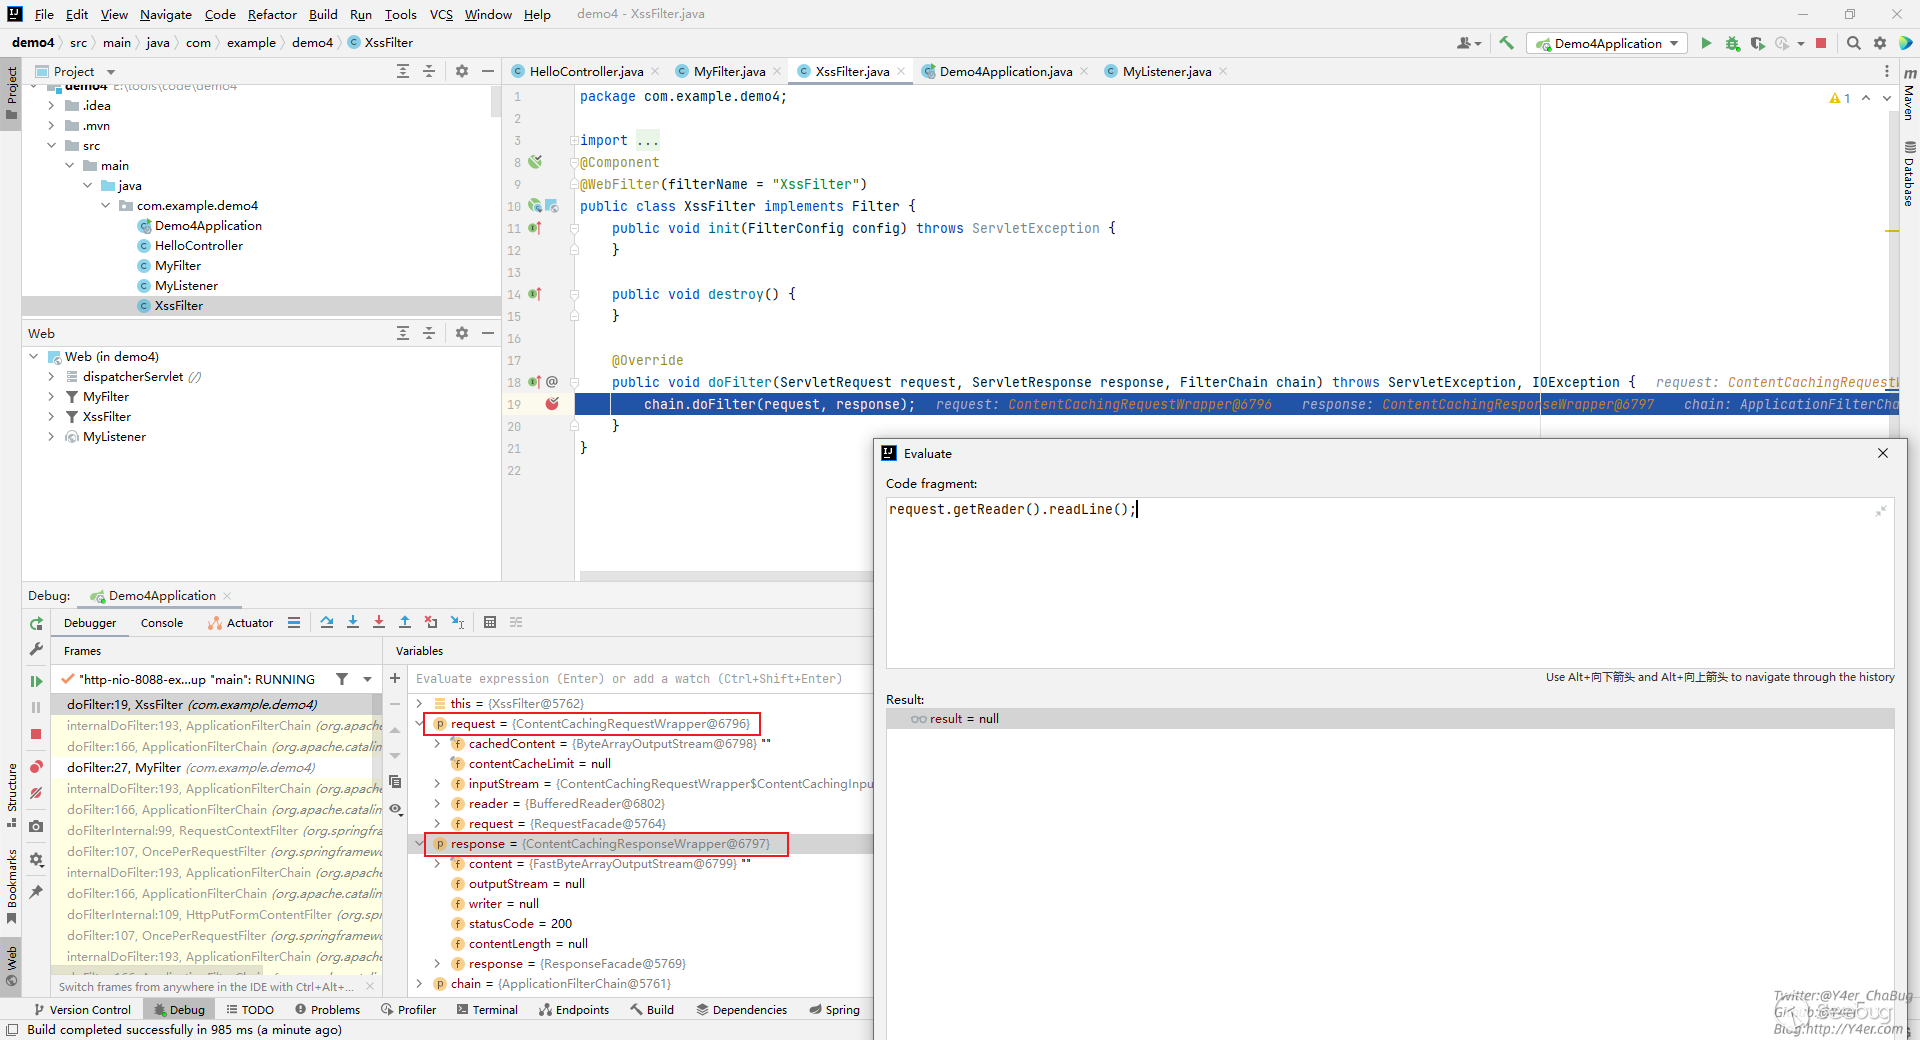
Task: Click the Build project hammer icon
Action: tap(1506, 43)
